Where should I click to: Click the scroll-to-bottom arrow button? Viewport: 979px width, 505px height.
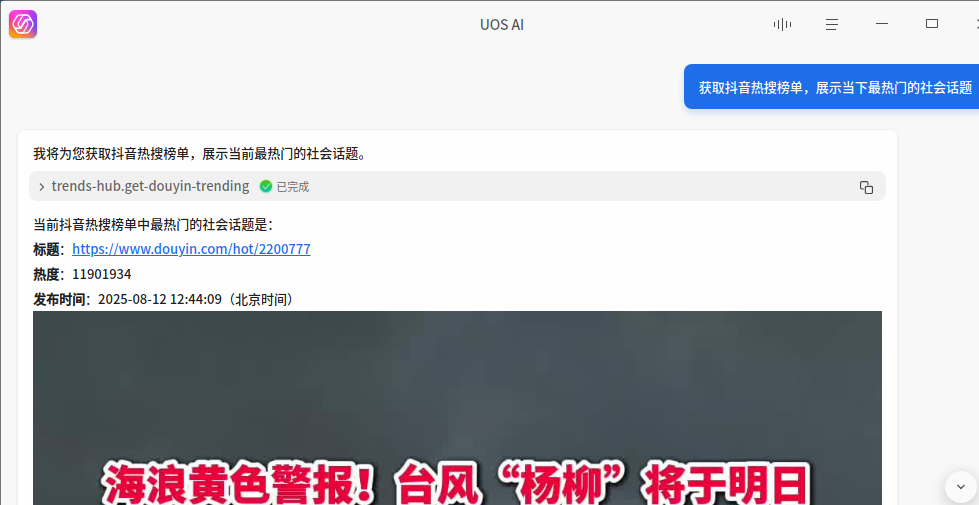pyautogui.click(x=960, y=487)
